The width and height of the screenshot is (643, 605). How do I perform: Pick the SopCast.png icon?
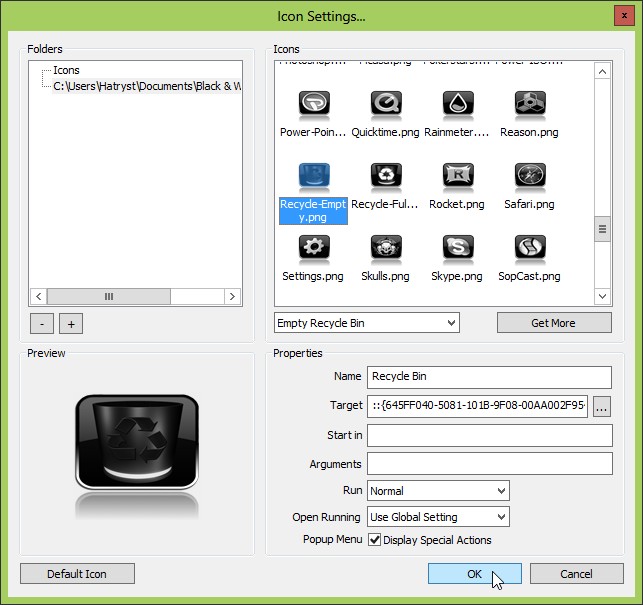pos(530,249)
